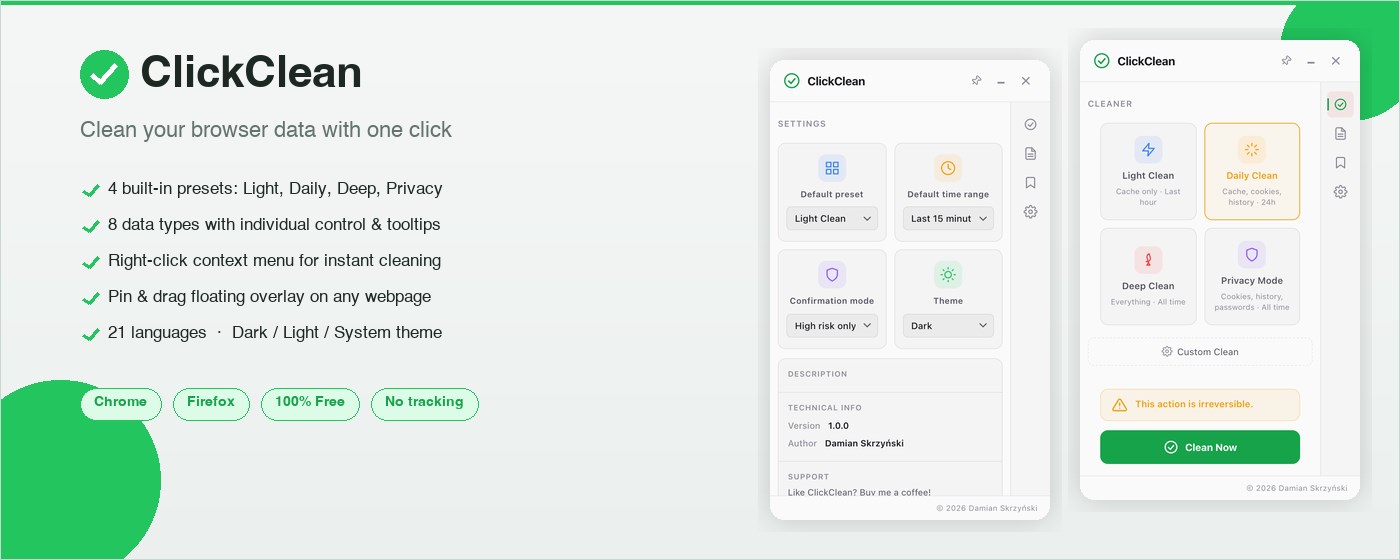Viewport: 1400px width, 560px height.
Task: Click the small logo in the Settings title bar
Action: coord(791,81)
